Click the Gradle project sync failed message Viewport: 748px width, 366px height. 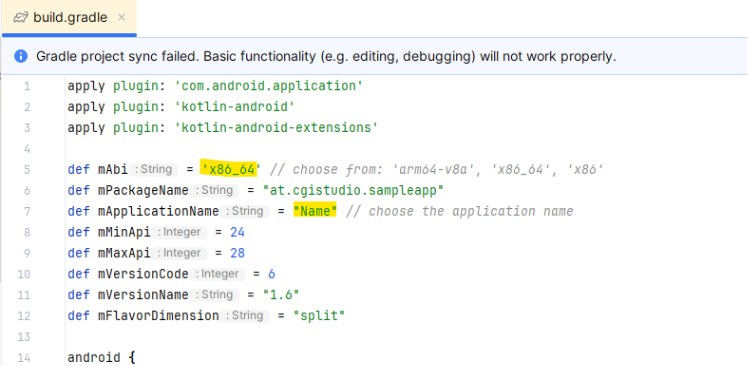(x=326, y=56)
